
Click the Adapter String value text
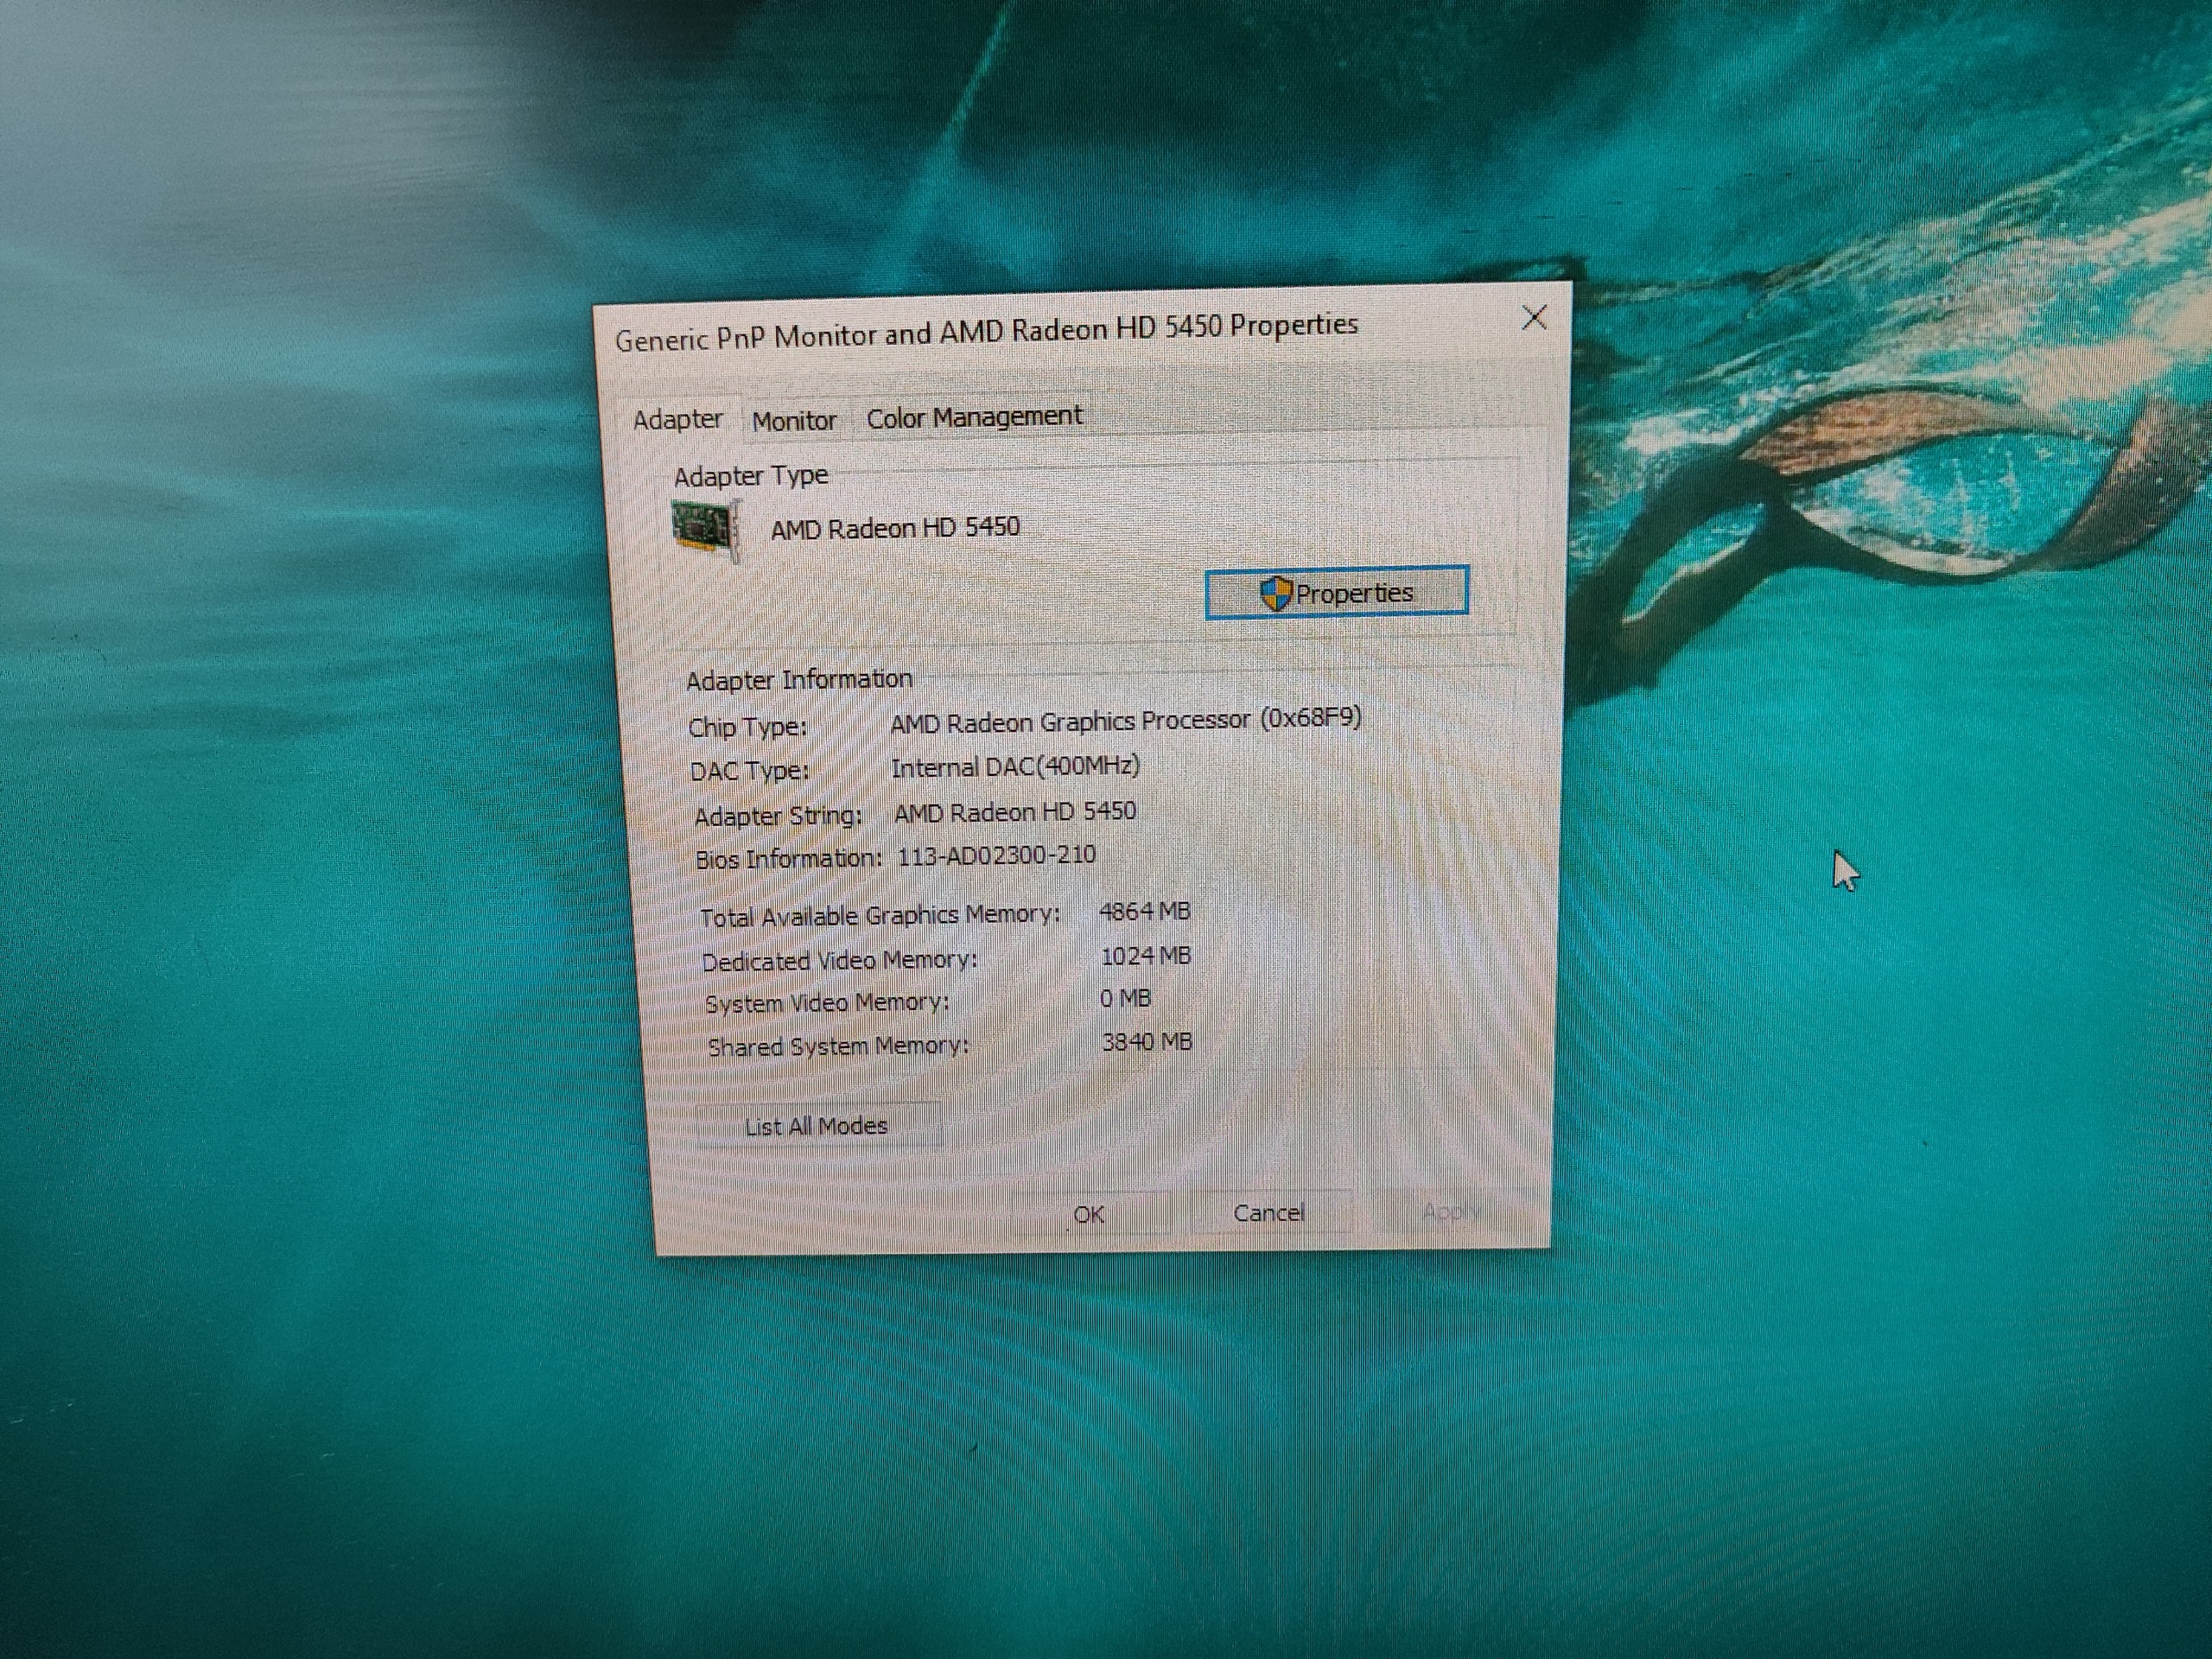(x=1014, y=812)
